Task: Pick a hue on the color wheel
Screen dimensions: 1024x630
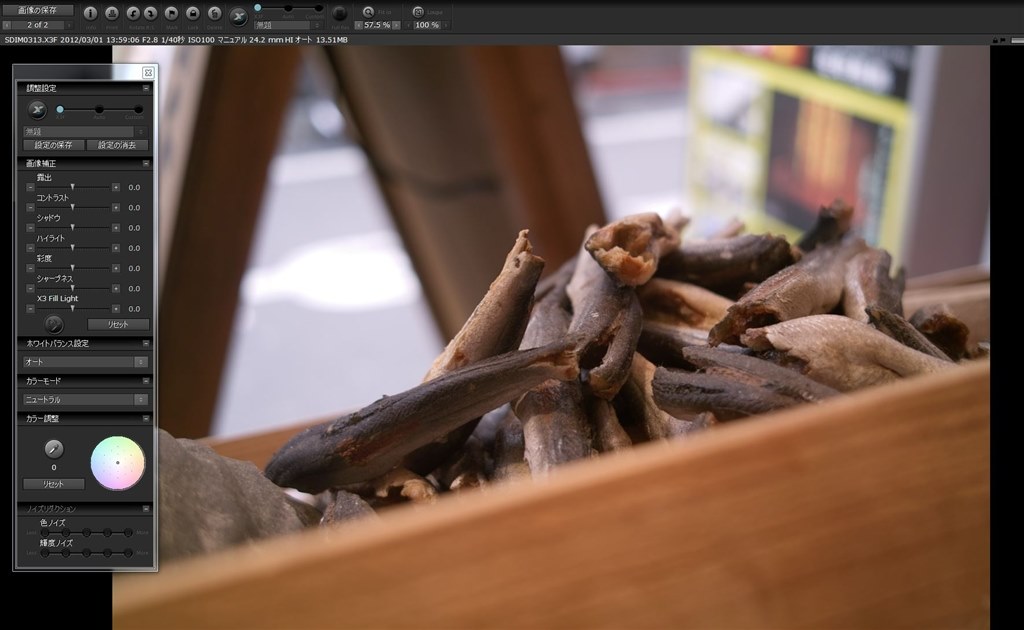Action: [116, 464]
